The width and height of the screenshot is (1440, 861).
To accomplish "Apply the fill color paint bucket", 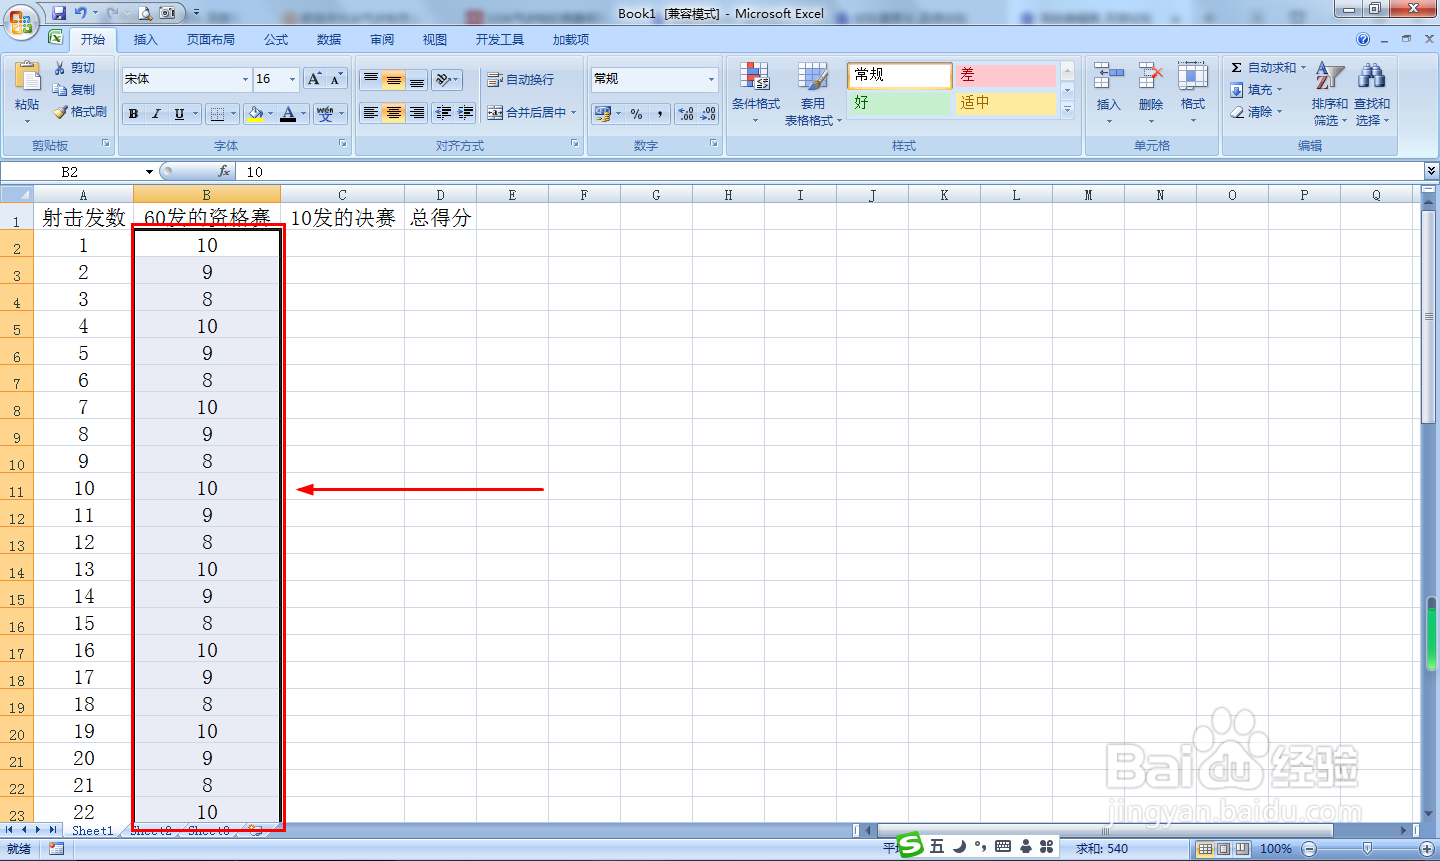I will (255, 114).
